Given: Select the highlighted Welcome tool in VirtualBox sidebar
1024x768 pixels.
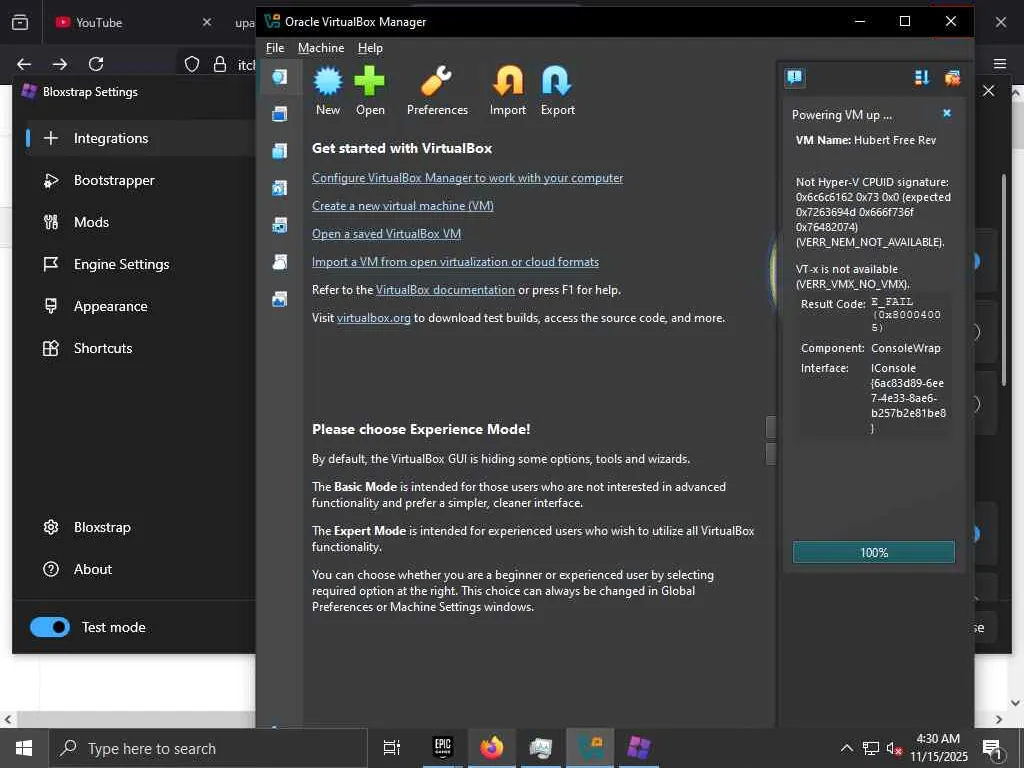Looking at the screenshot, I should (280, 77).
